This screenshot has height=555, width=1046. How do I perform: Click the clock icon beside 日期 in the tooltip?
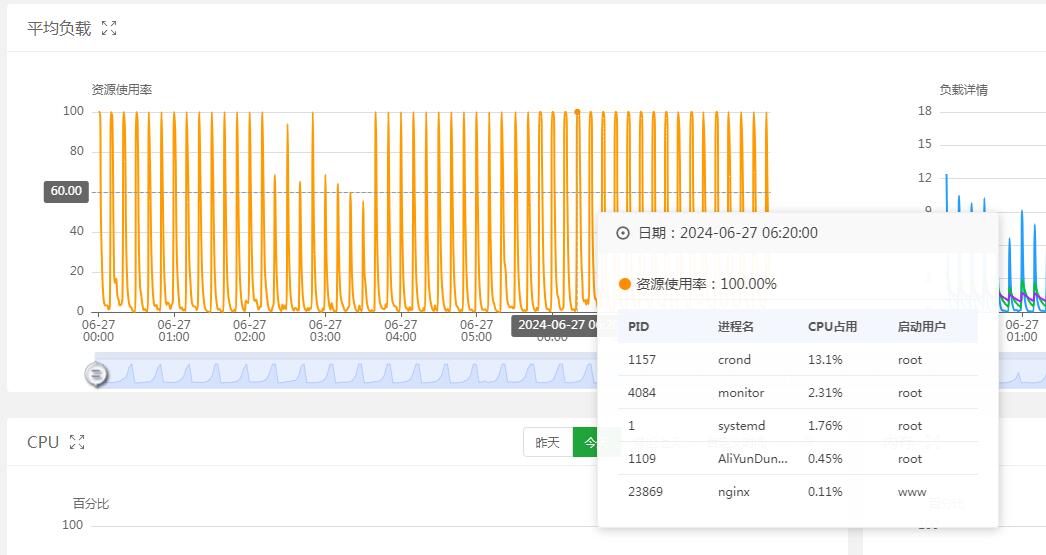pyautogui.click(x=622, y=233)
